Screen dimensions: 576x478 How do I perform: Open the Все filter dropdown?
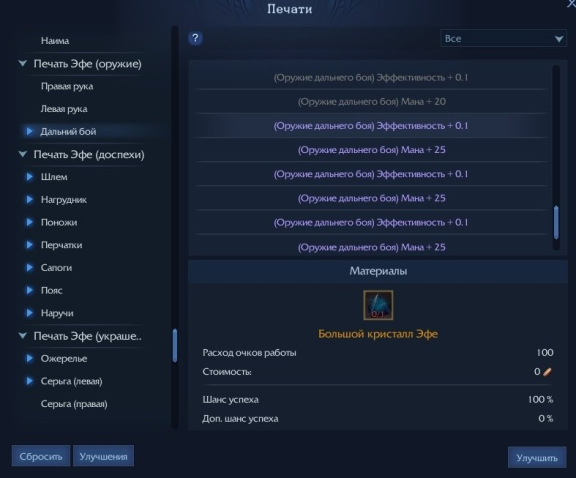pyautogui.click(x=503, y=38)
